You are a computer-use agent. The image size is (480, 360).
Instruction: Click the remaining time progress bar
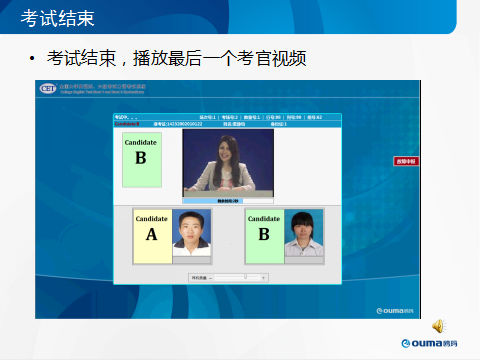tap(228, 201)
